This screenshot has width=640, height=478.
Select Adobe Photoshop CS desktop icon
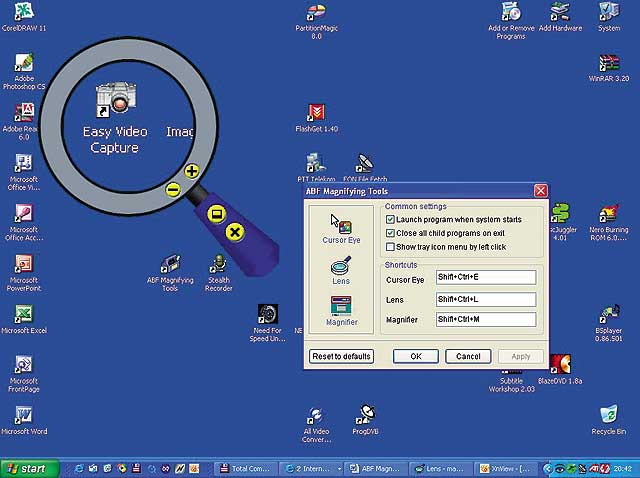24,71
